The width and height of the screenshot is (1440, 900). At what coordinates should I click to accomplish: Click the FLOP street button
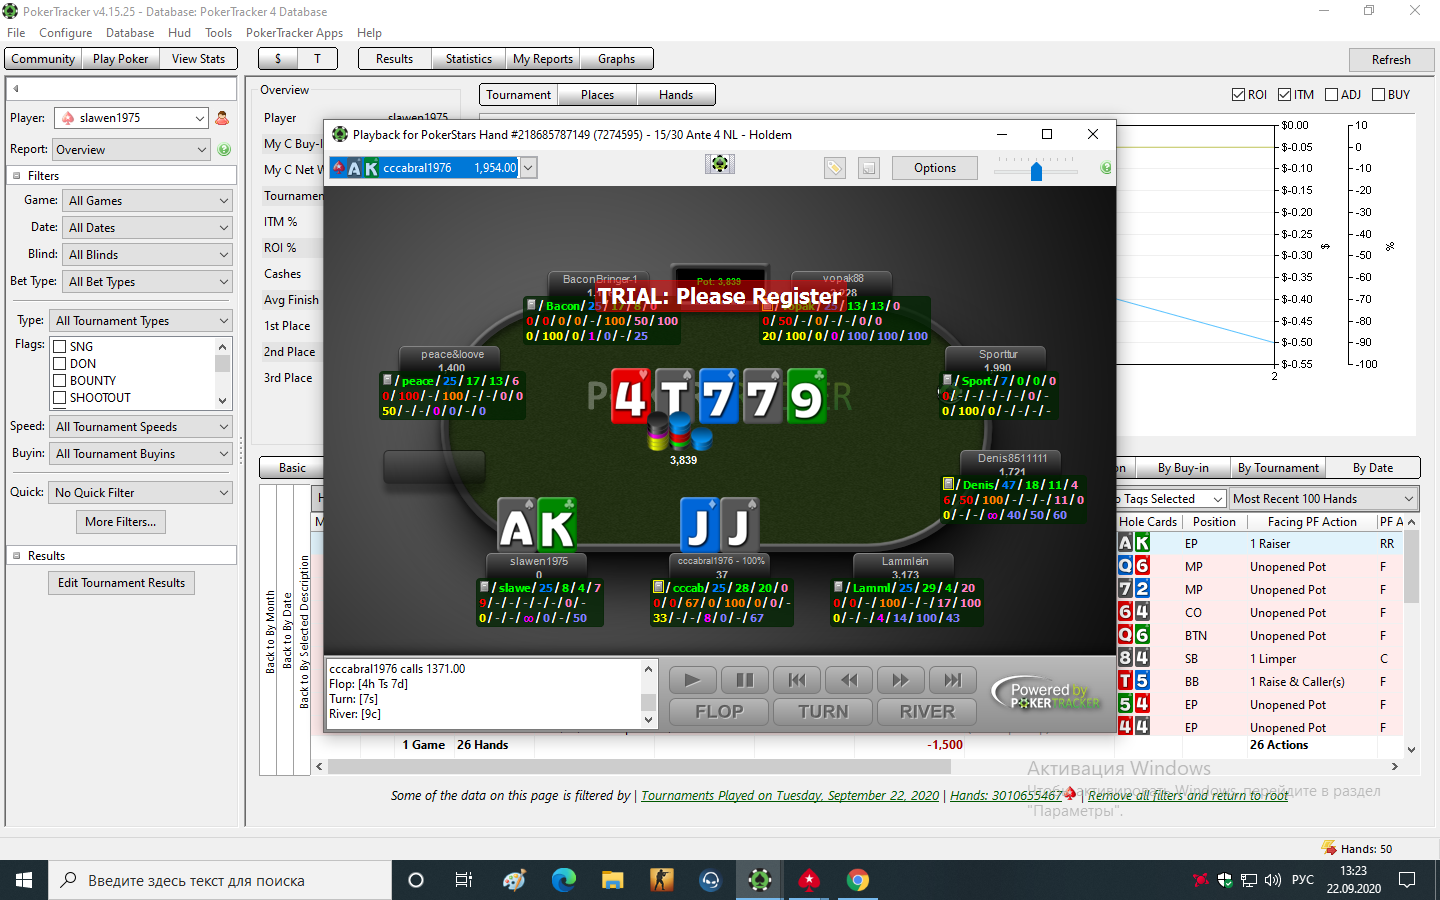pos(719,712)
